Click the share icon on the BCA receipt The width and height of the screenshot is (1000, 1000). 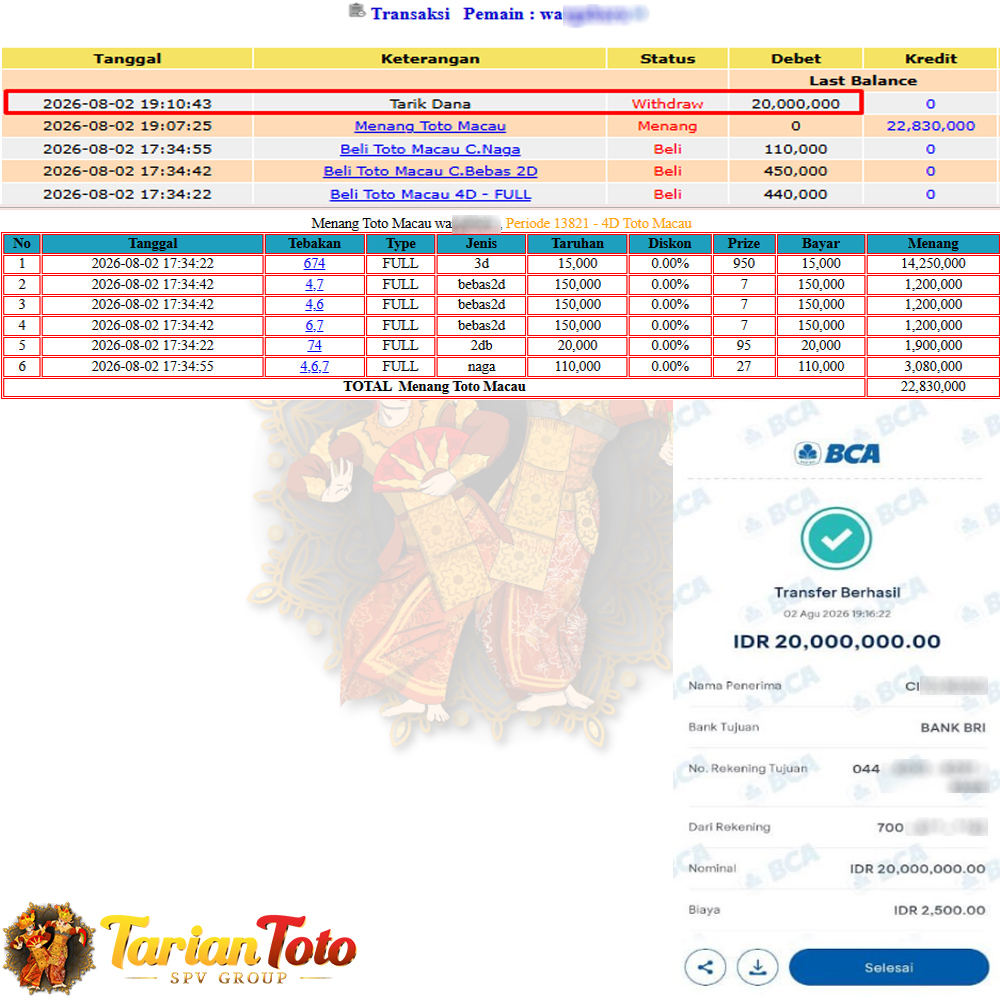(705, 967)
